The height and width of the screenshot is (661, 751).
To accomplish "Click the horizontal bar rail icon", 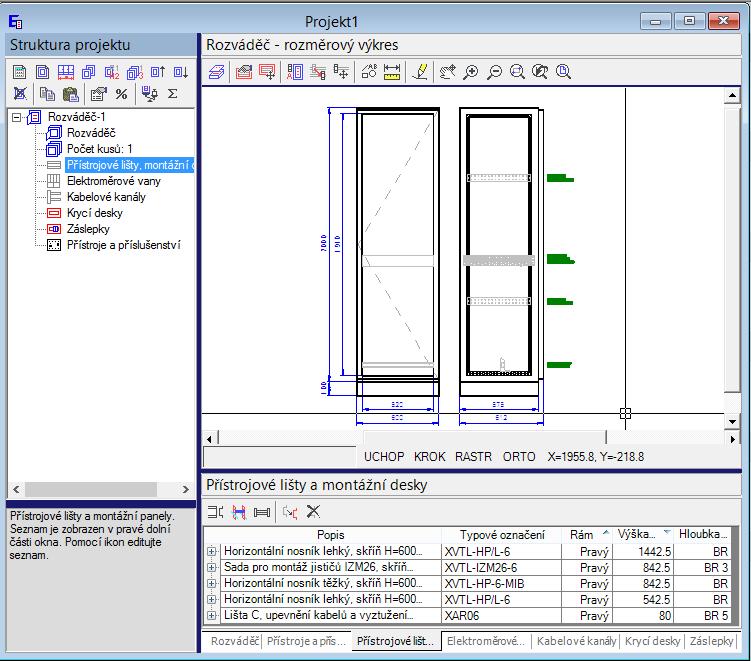I will [262, 512].
